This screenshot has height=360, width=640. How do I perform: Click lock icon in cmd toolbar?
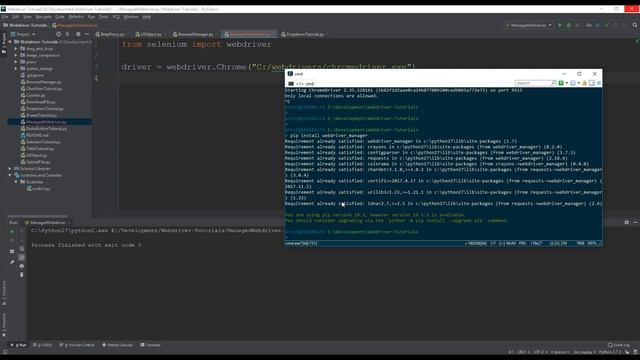tap(584, 83)
